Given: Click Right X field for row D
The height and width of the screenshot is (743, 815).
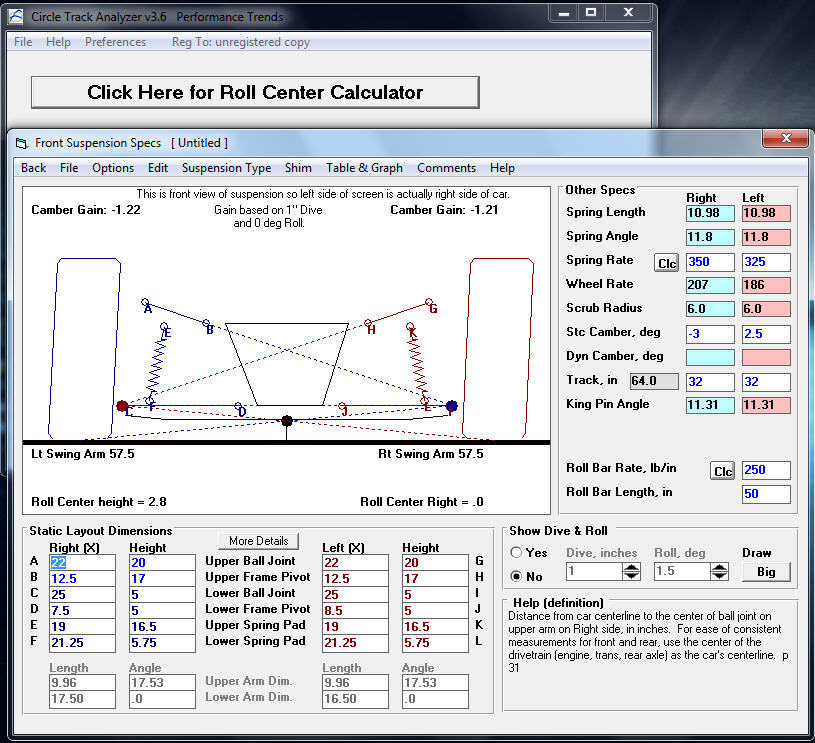Looking at the screenshot, I should pyautogui.click(x=82, y=610).
